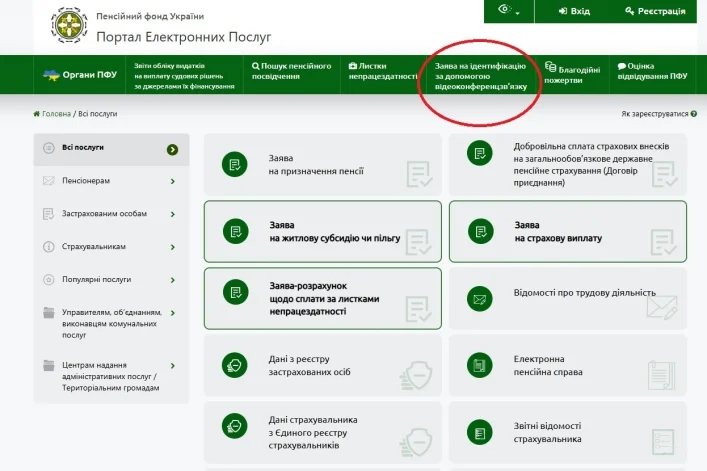Click the Популярні послуги sidebar icon
707x471 pixels.
tap(49, 279)
